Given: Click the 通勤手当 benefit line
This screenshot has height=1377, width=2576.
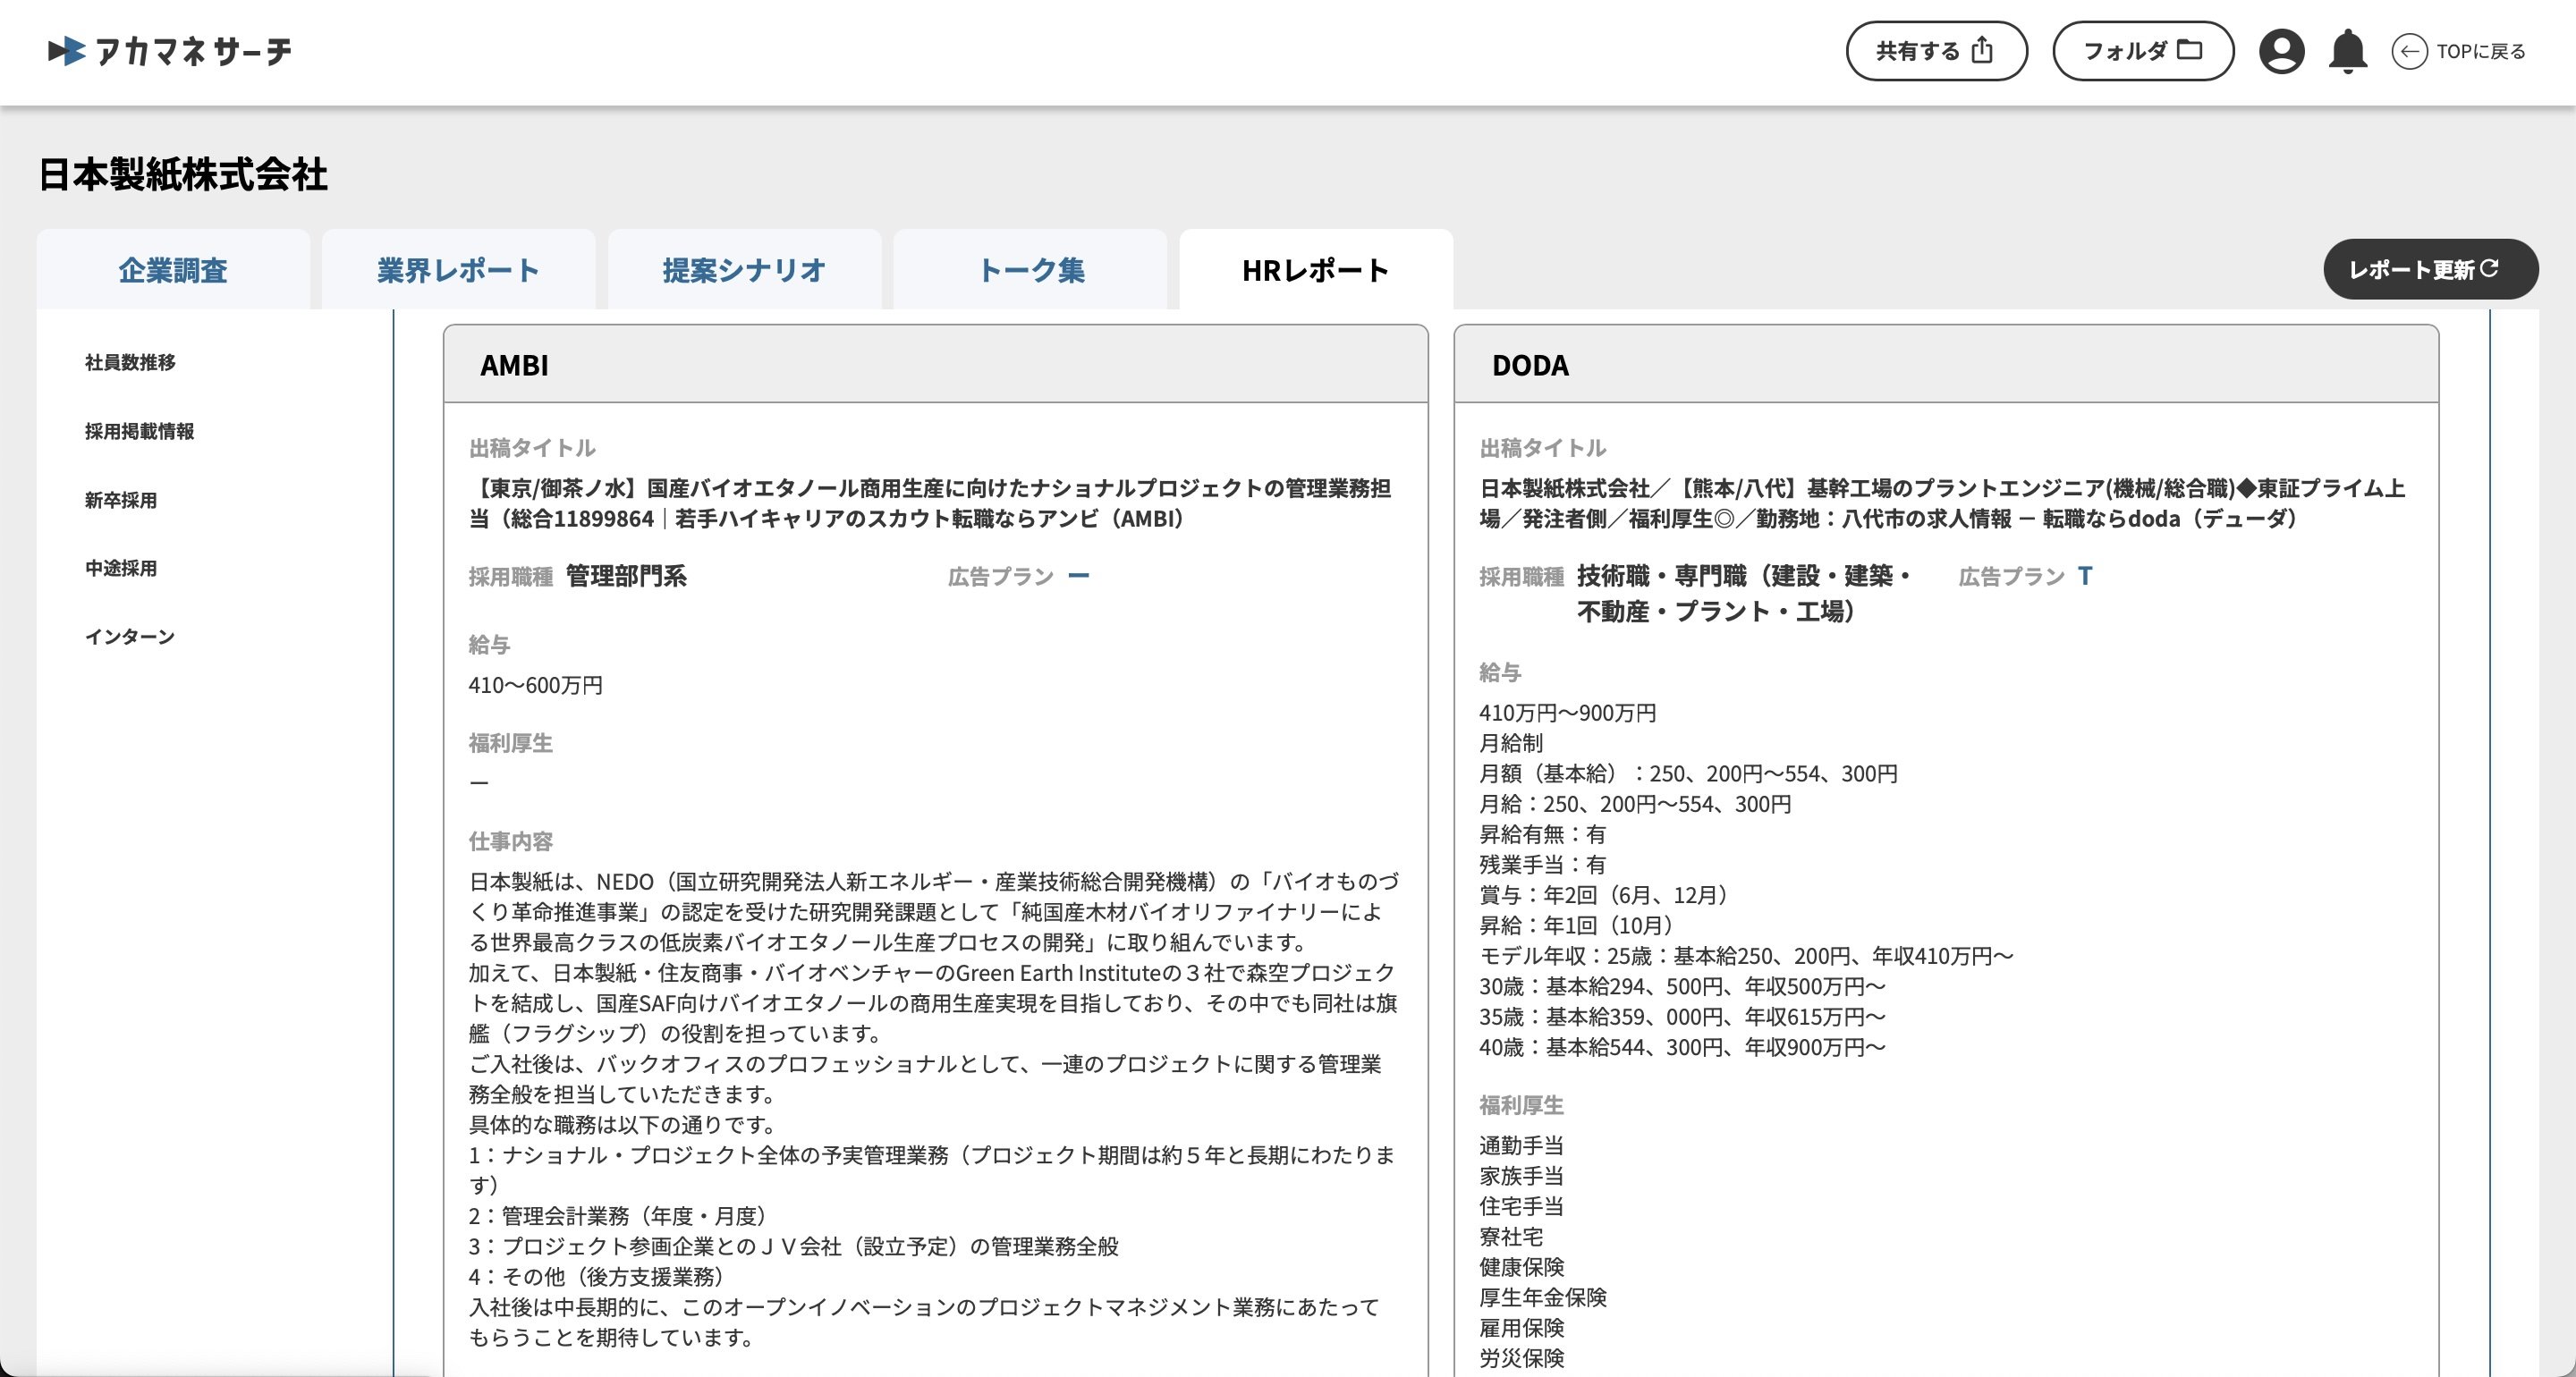Looking at the screenshot, I should [1521, 1145].
